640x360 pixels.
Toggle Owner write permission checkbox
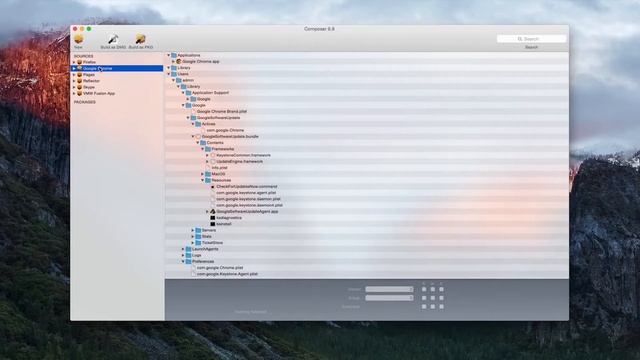coord(433,289)
